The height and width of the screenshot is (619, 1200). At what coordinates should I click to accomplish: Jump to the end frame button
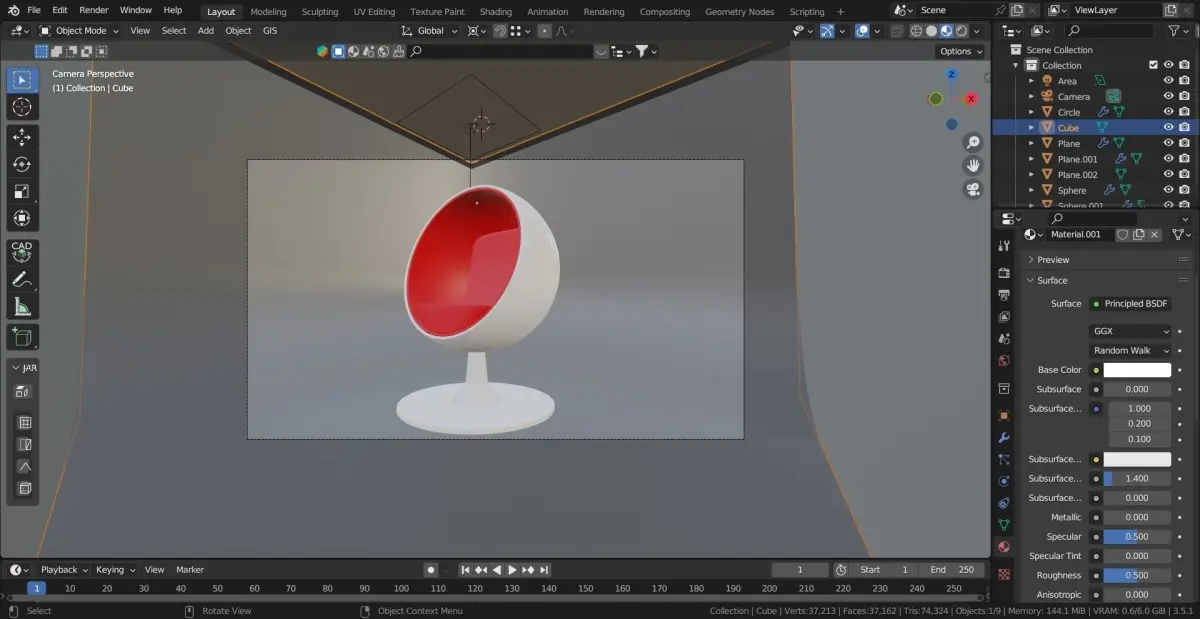coord(546,570)
